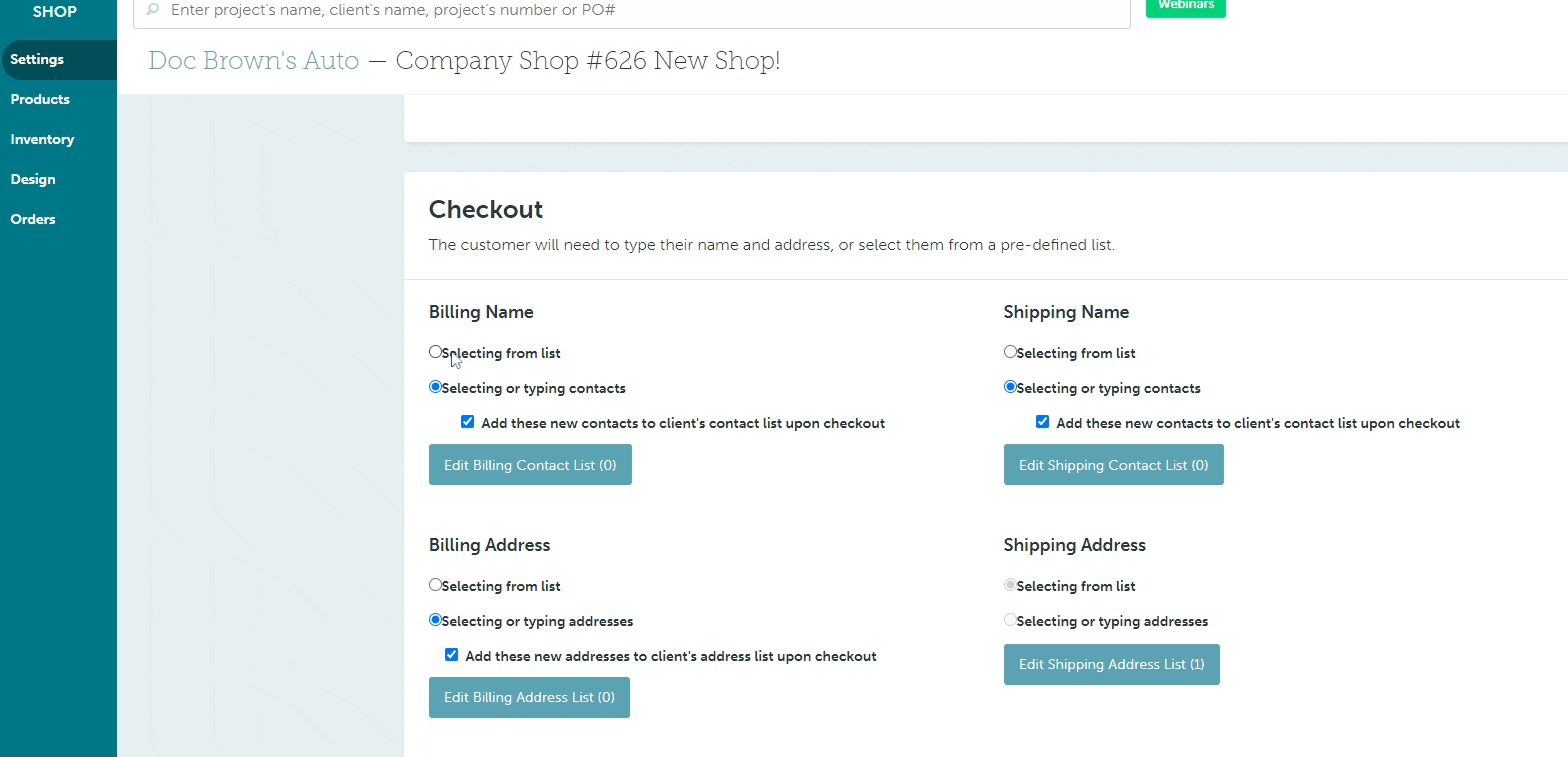
Task: Uncheck 'Add these new contacts' under Shipping Name
Action: pos(1043,421)
